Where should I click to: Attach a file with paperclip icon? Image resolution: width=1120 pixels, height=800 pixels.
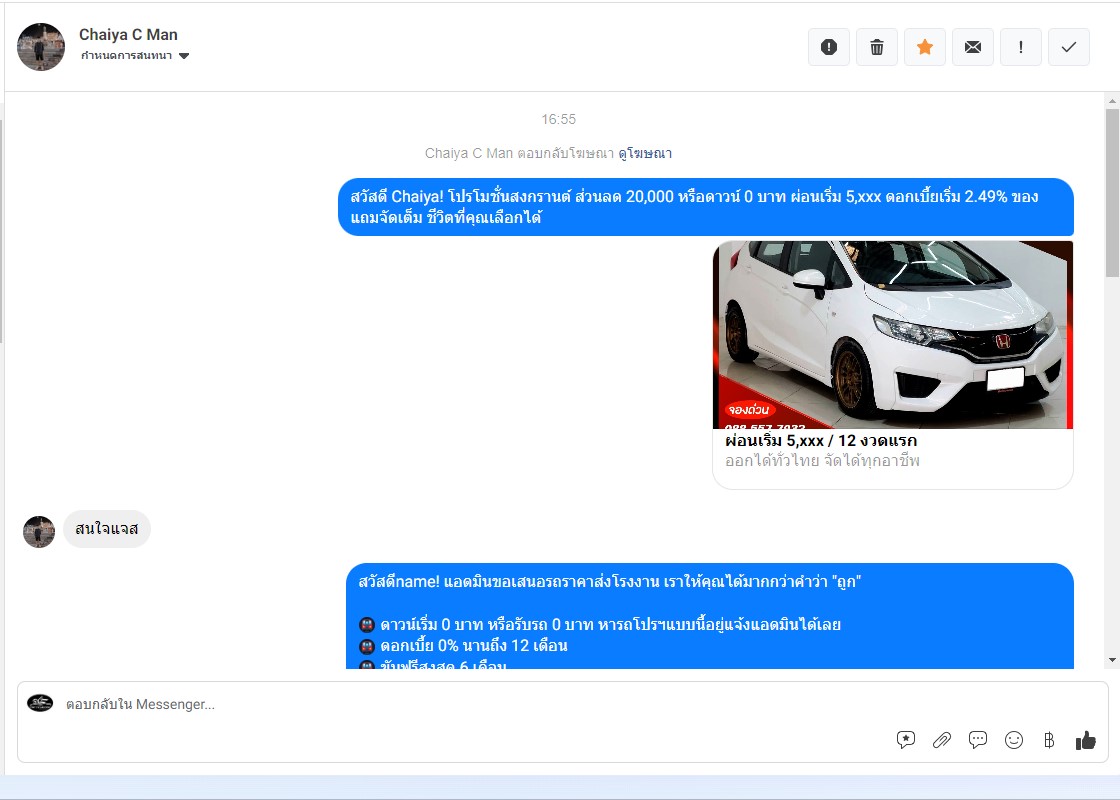[x=942, y=740]
